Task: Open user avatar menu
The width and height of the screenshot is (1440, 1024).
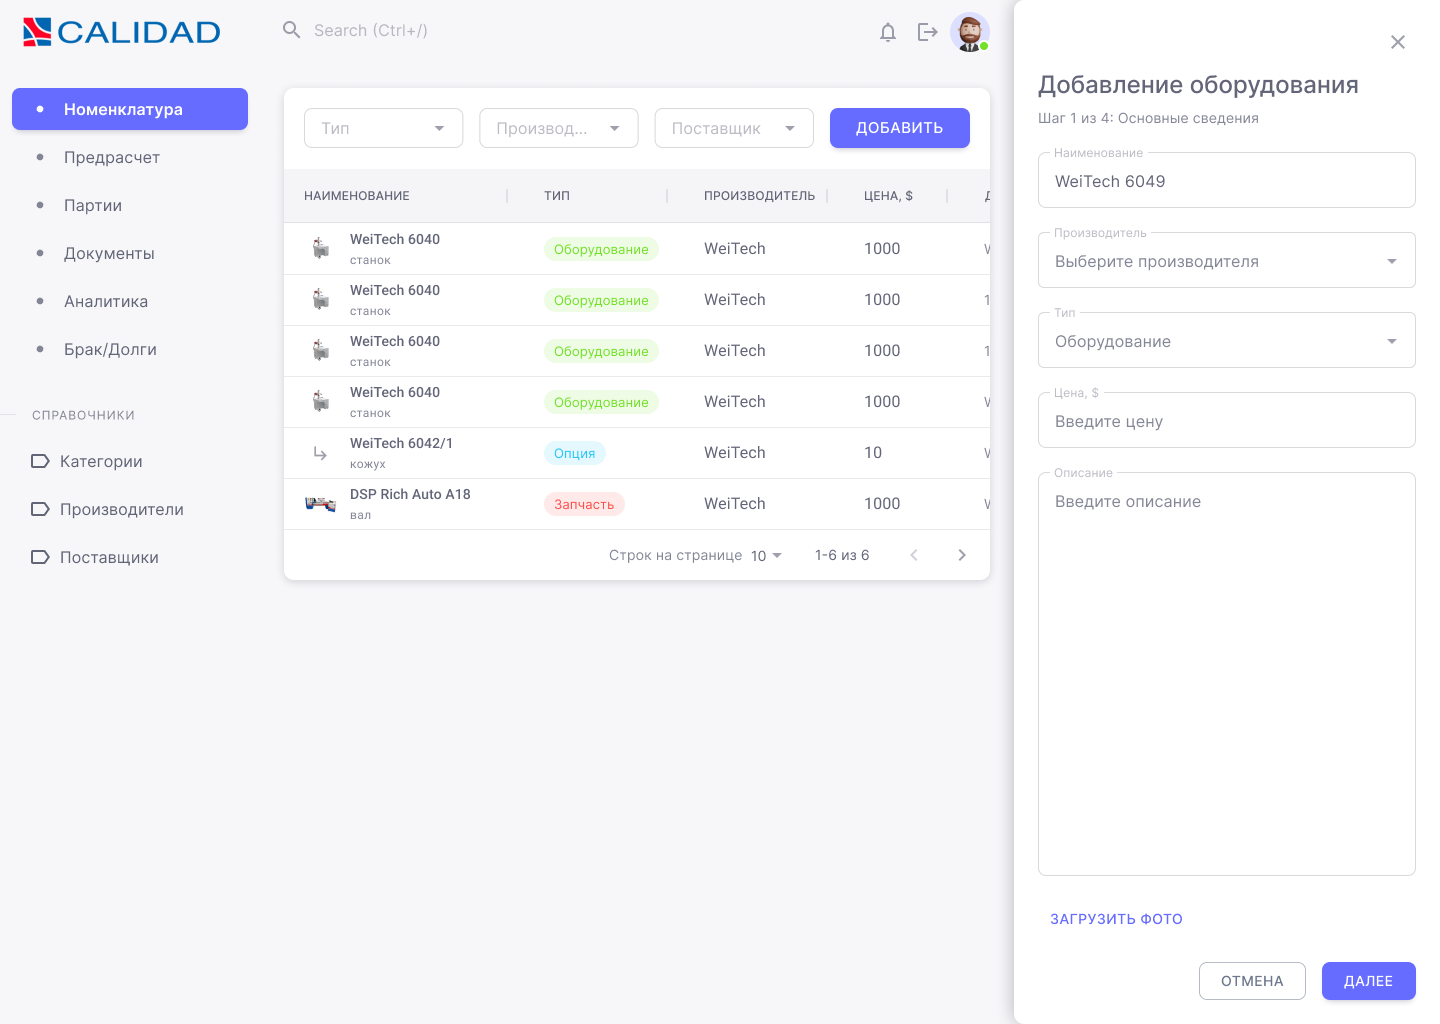Action: 970,32
